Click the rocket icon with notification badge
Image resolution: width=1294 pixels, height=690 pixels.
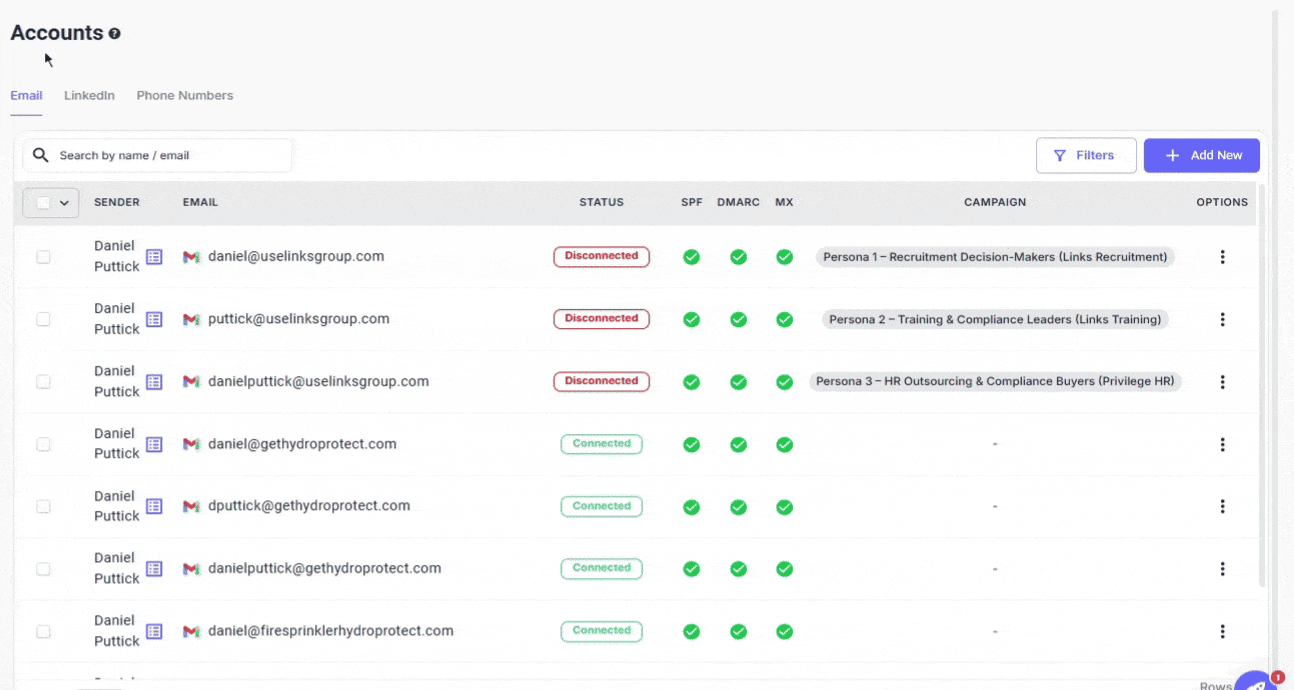coord(1254,682)
